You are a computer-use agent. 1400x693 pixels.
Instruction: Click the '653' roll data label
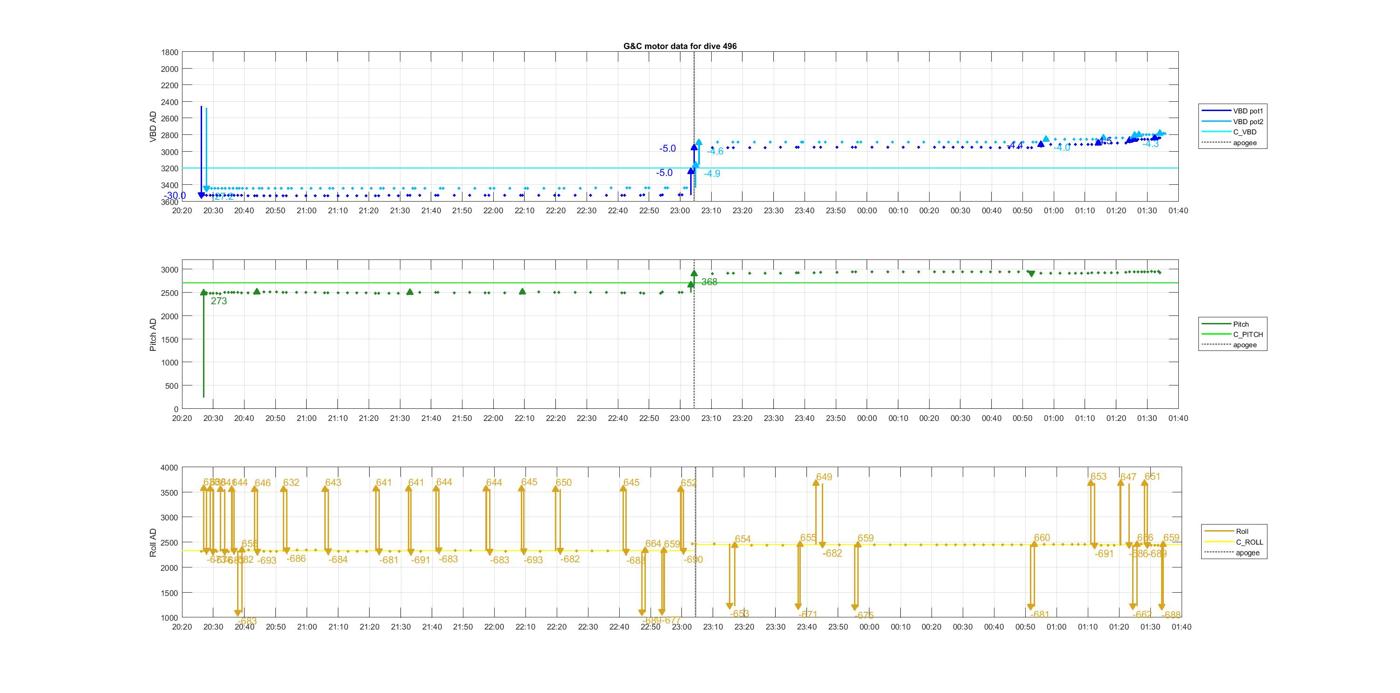tap(1099, 477)
